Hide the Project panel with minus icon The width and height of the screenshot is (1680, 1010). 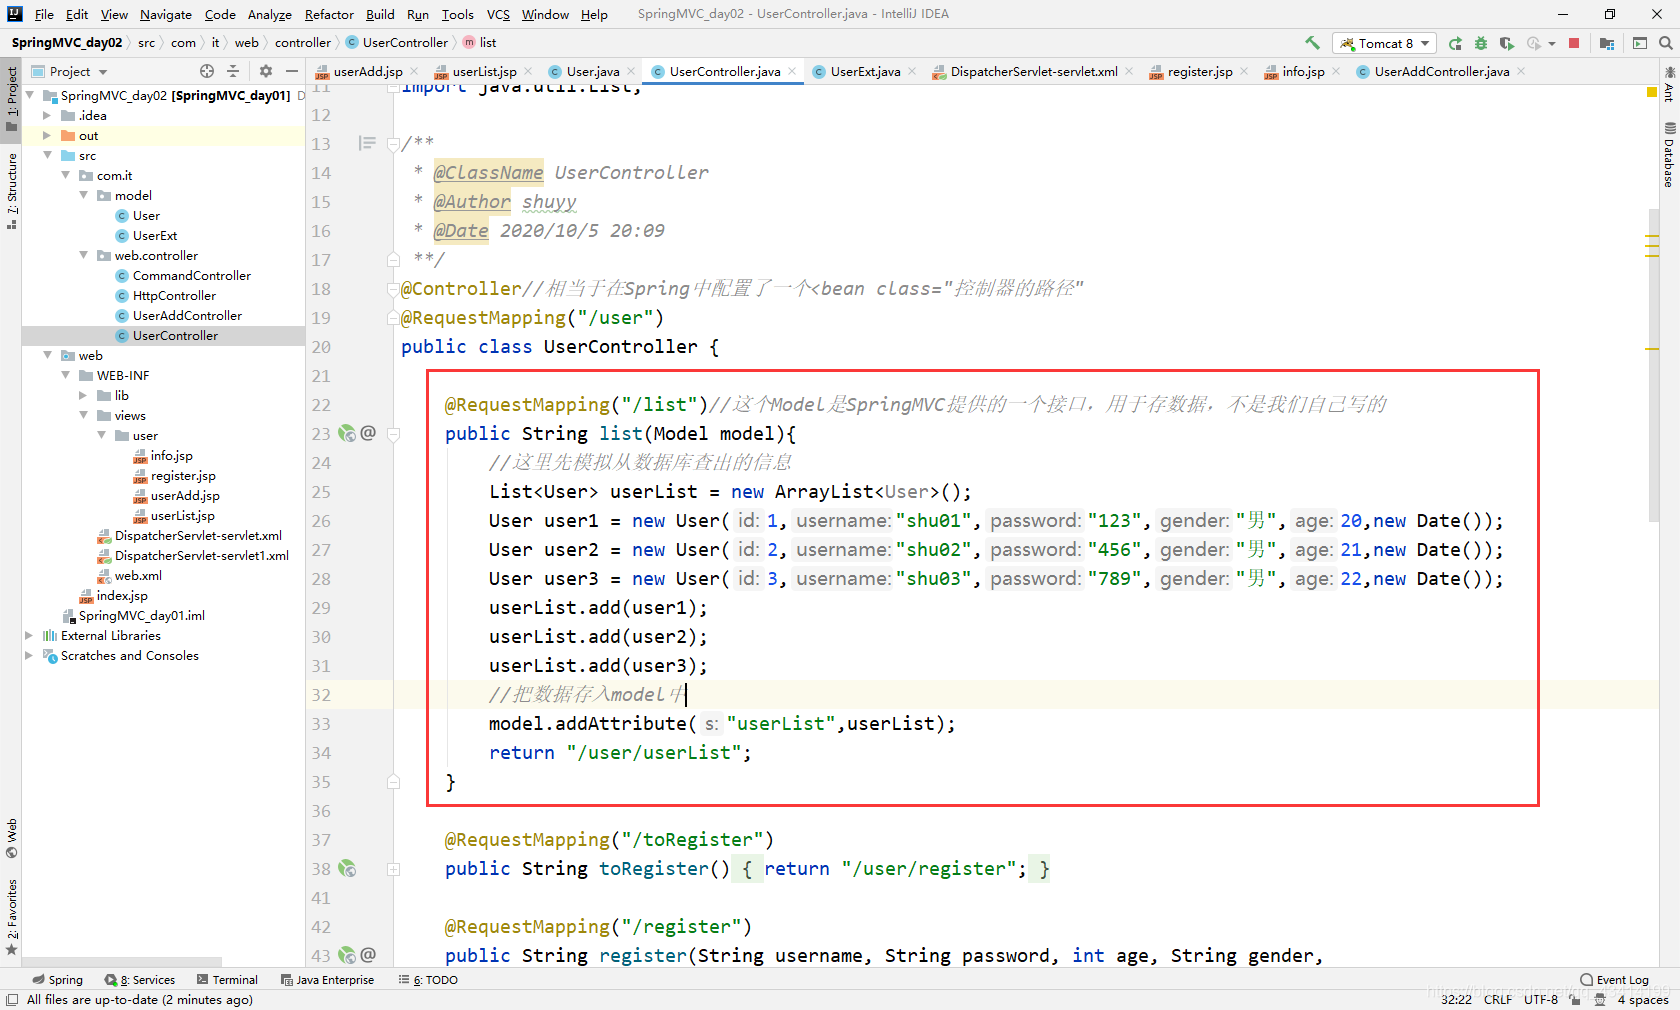point(292,71)
